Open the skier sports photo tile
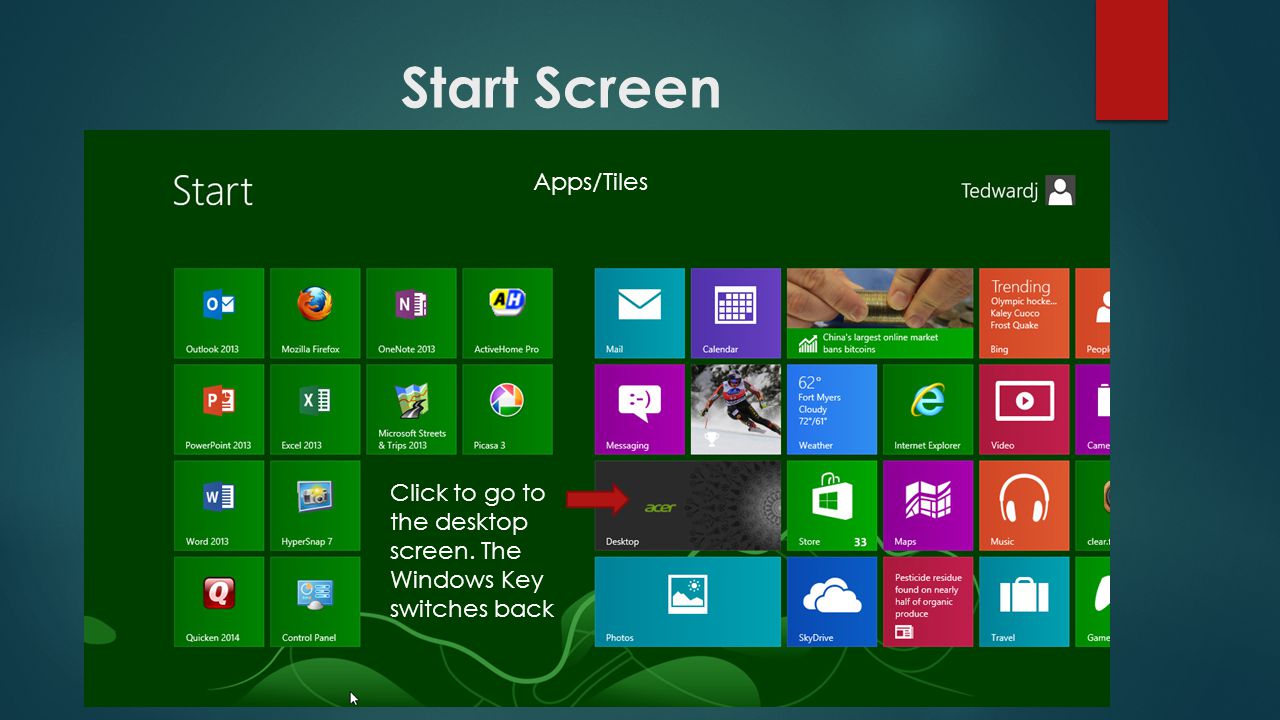 coord(736,409)
